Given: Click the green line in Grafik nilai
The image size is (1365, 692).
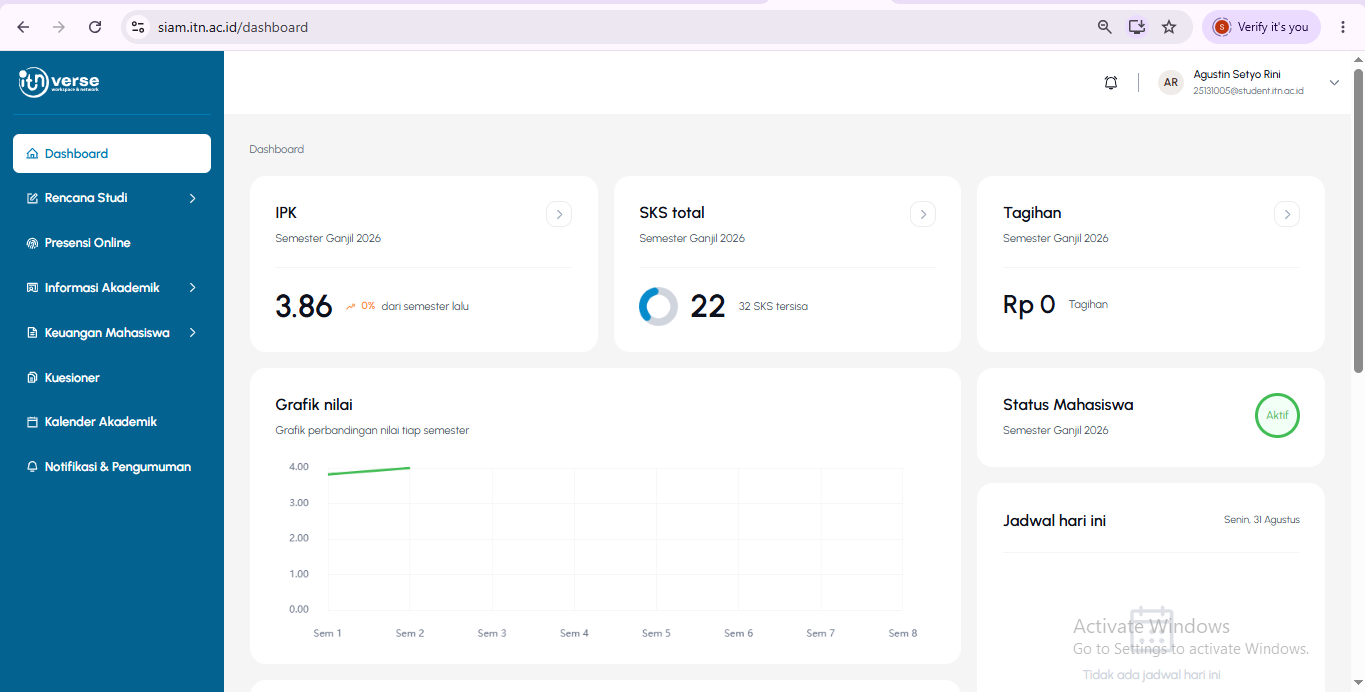Looking at the screenshot, I should coord(369,471).
